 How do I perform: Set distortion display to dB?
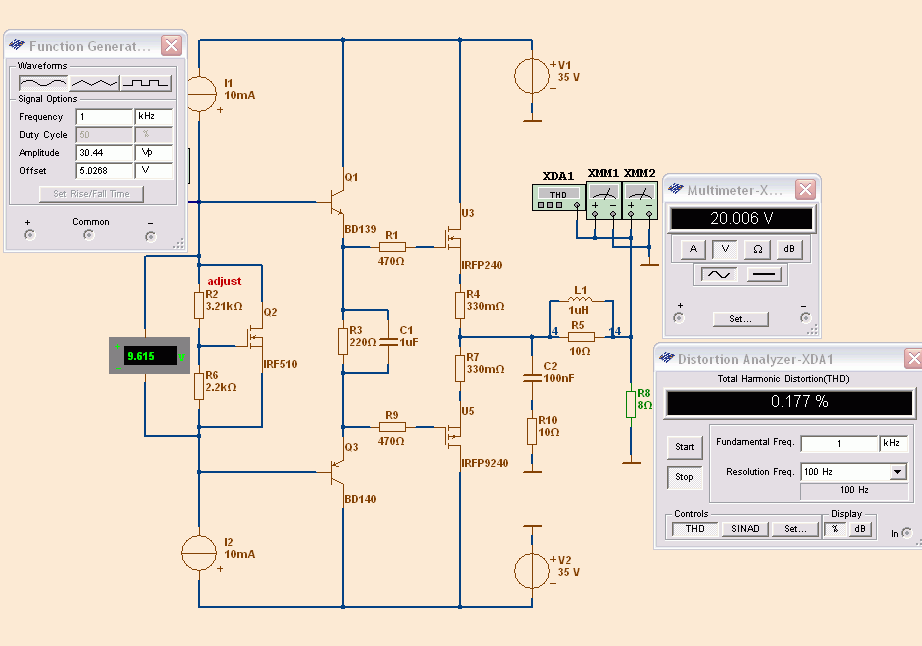point(860,528)
